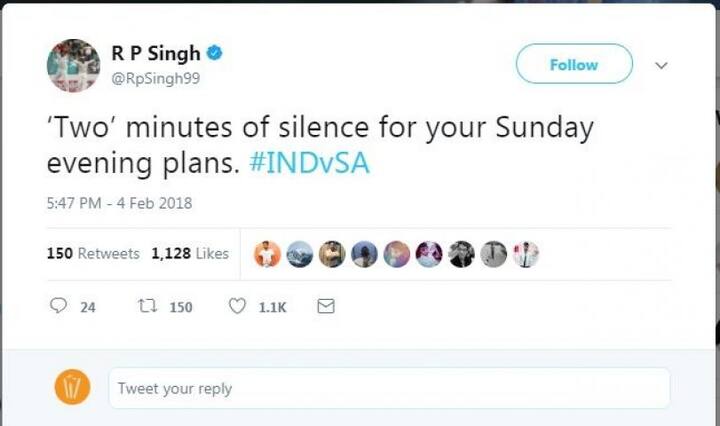Open the last liker avatar in the row
Image resolution: width=720 pixels, height=426 pixels.
tap(526, 254)
